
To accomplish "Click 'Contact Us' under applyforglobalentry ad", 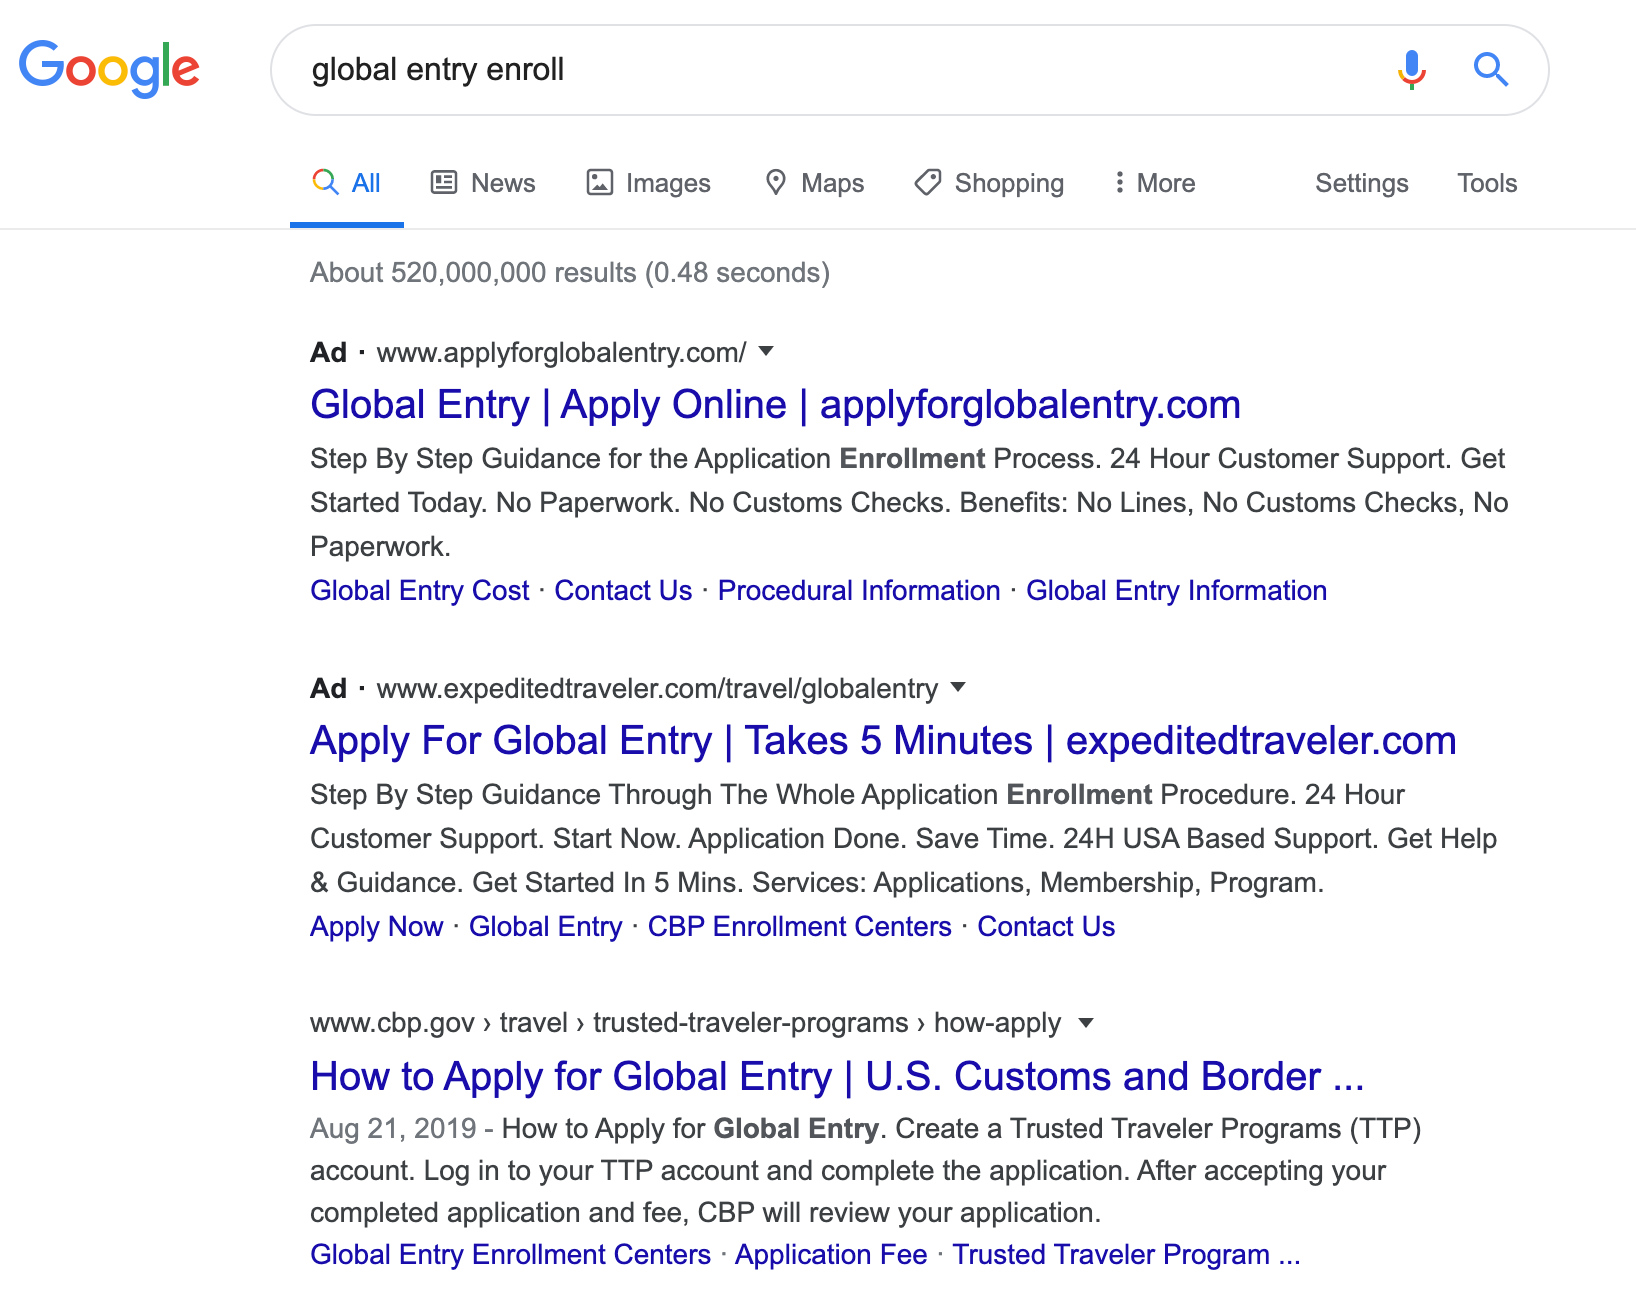I will click(623, 591).
